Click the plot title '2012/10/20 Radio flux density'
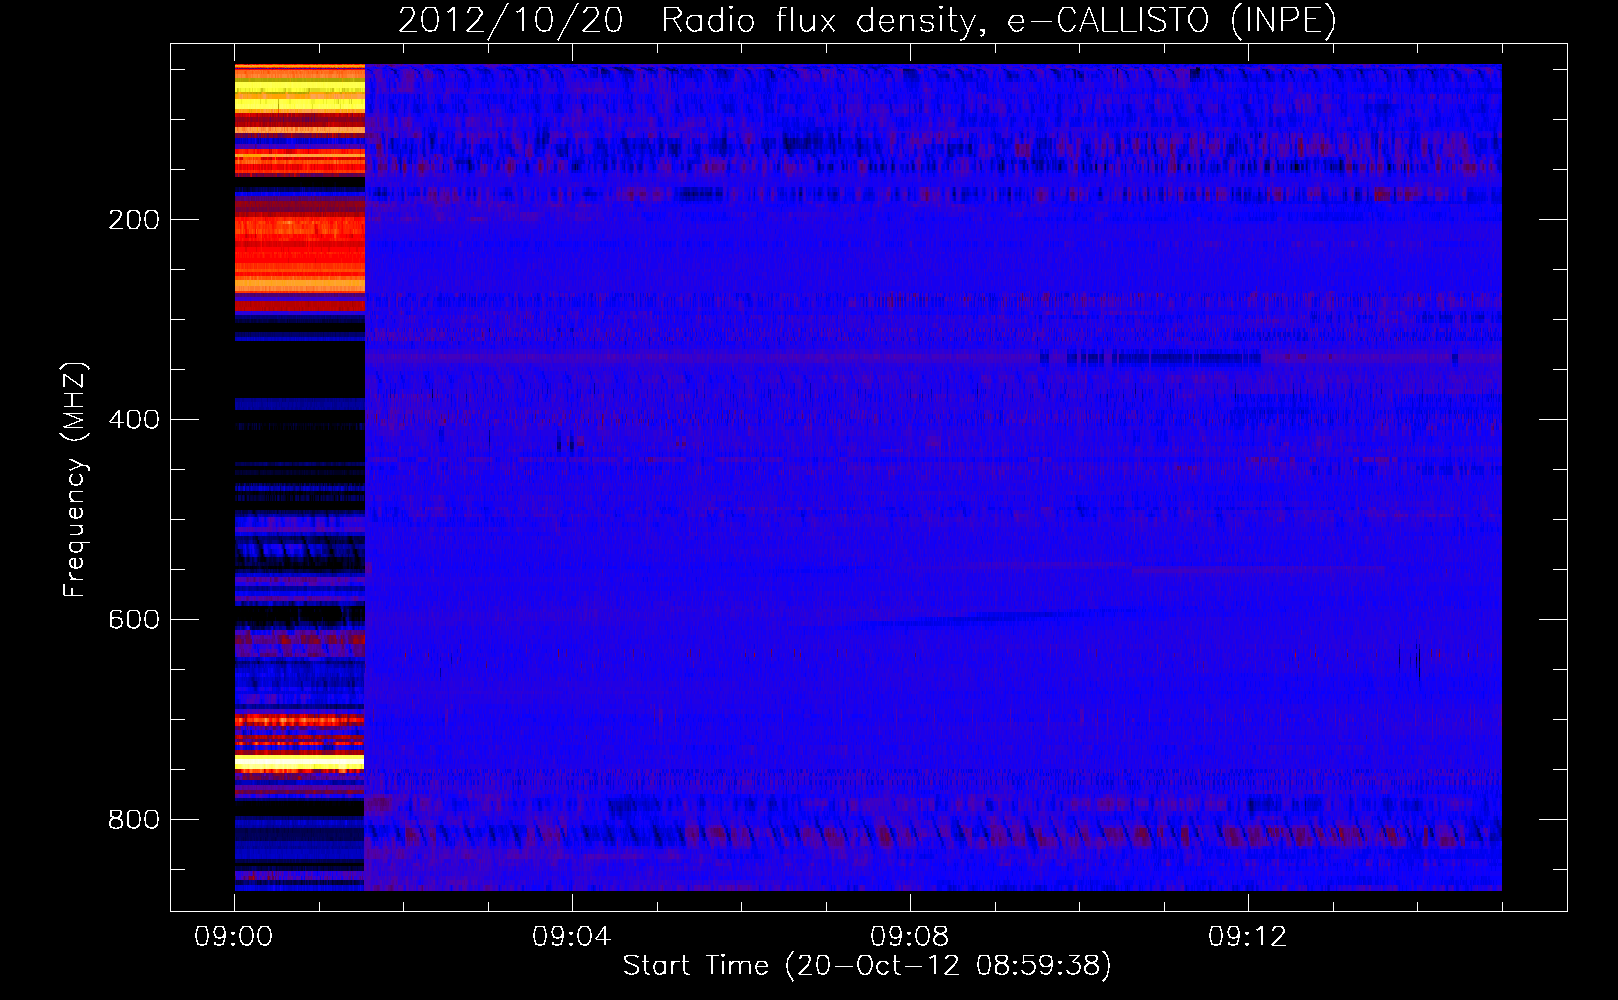 pyautogui.click(x=867, y=21)
